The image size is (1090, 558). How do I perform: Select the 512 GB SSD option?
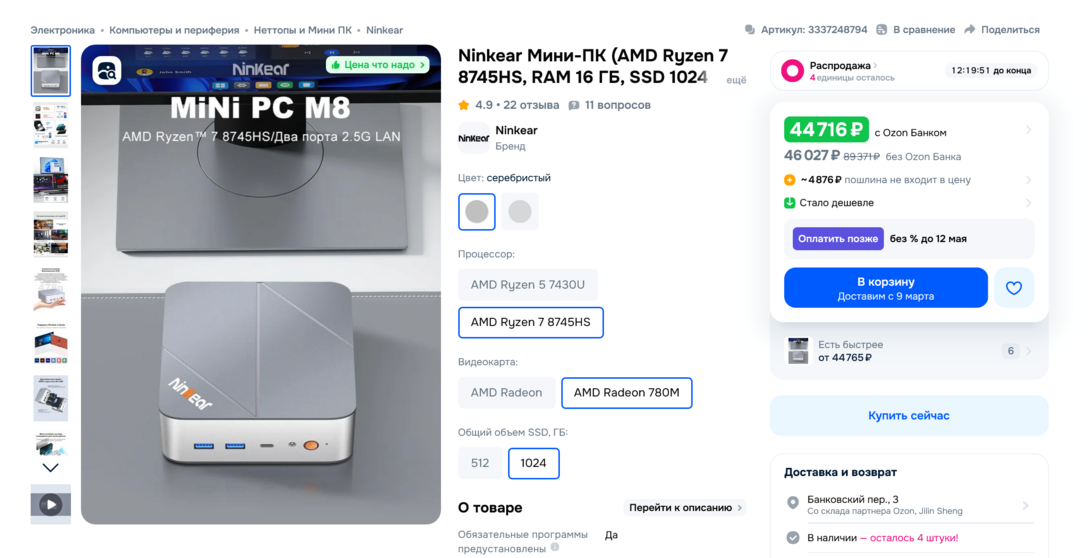coord(480,463)
